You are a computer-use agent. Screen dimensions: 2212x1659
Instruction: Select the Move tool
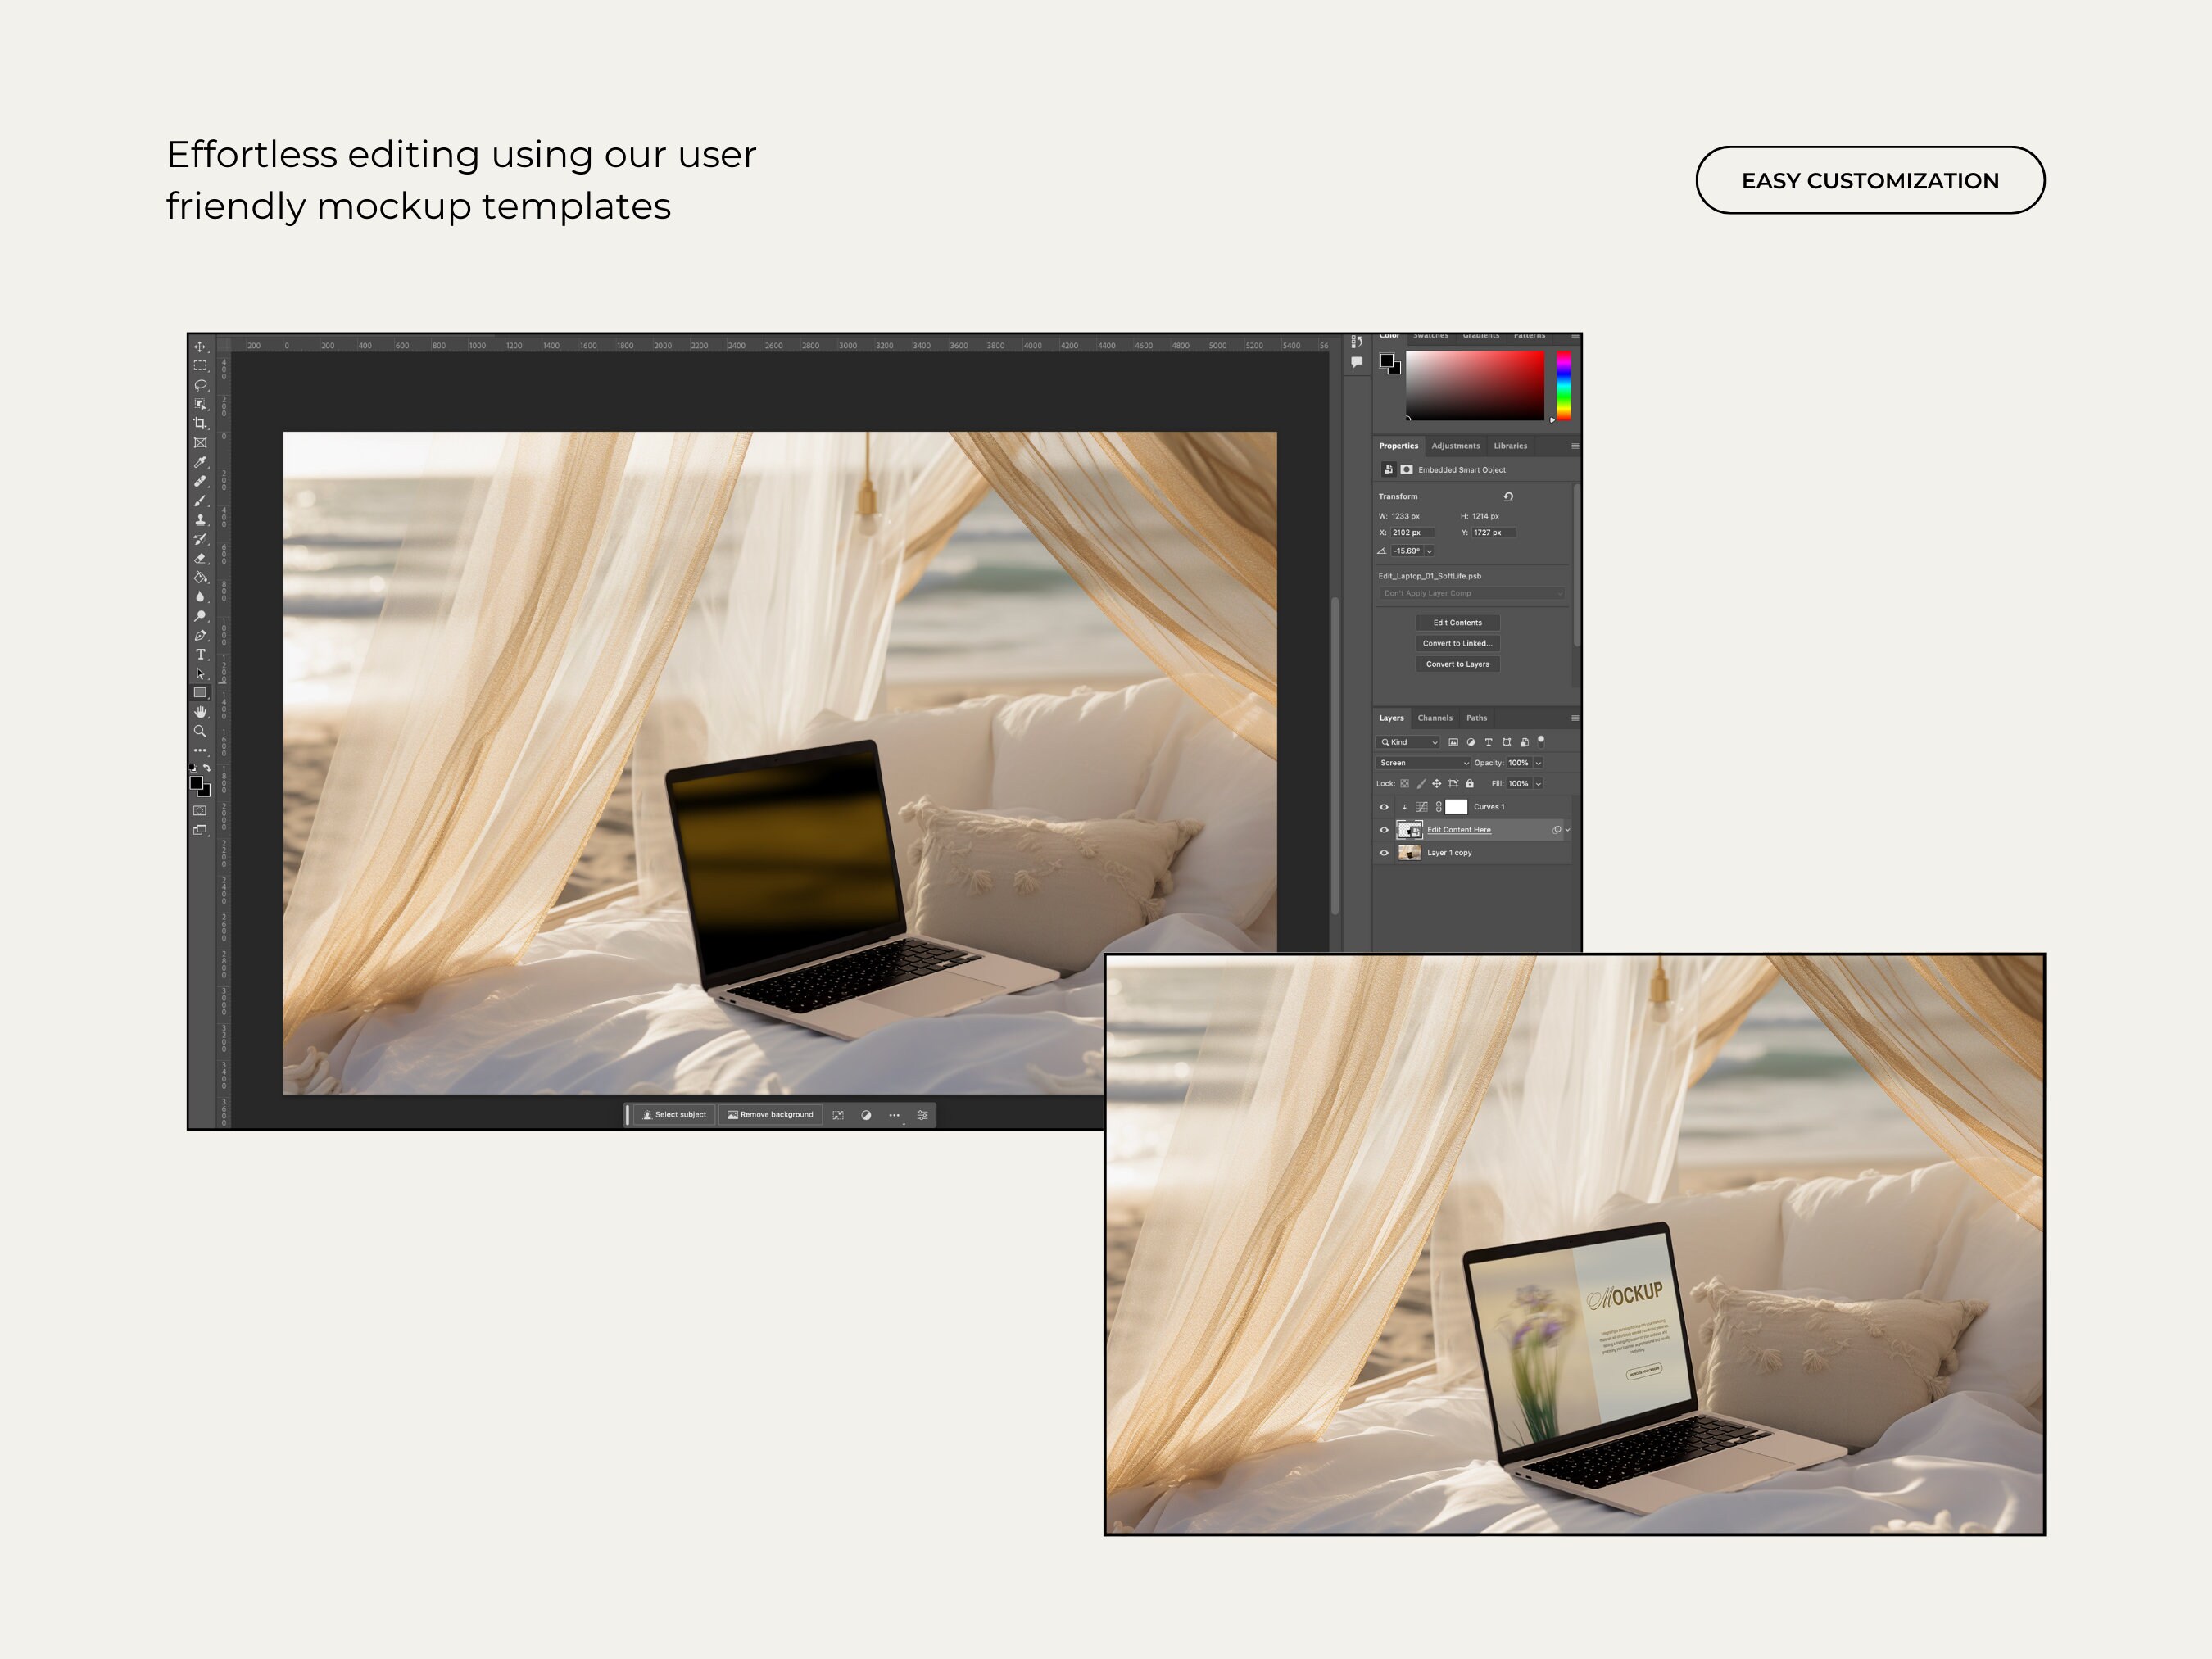coord(200,347)
